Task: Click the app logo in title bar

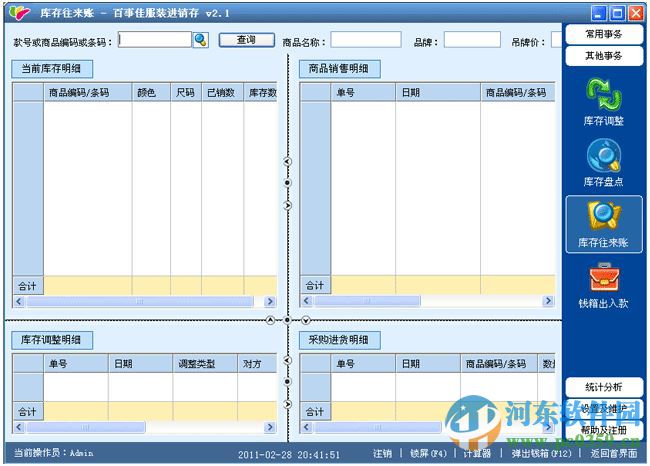Action: (x=19, y=13)
